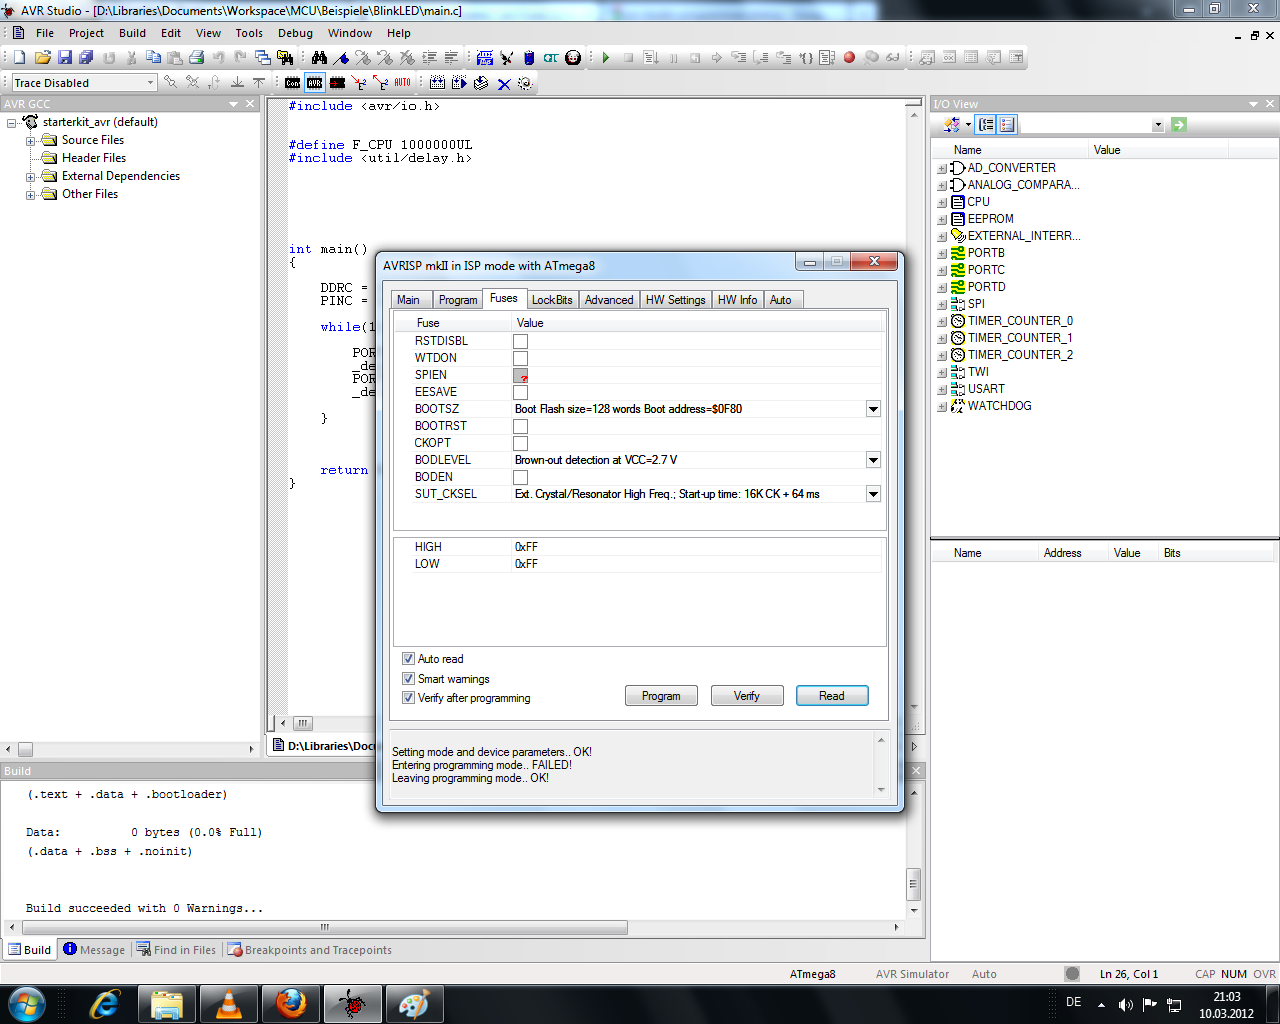Switch to the LockBits tab
Screen dimensions: 1280x1024
(552, 300)
